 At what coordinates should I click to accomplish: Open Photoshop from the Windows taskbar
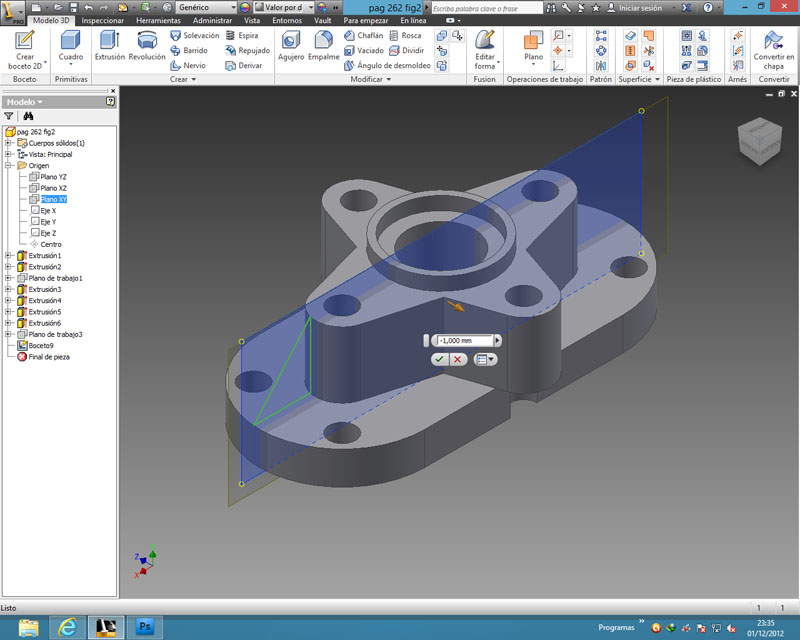pyautogui.click(x=144, y=627)
